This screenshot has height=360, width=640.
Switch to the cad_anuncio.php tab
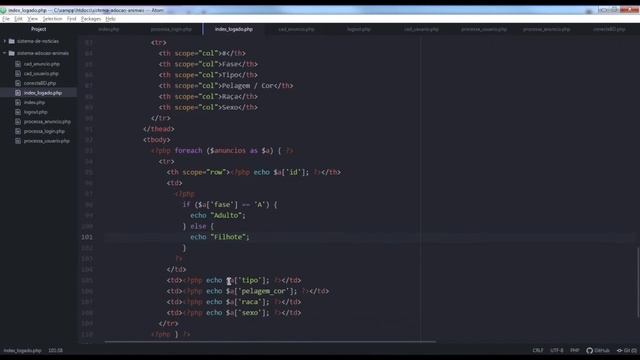click(x=296, y=29)
